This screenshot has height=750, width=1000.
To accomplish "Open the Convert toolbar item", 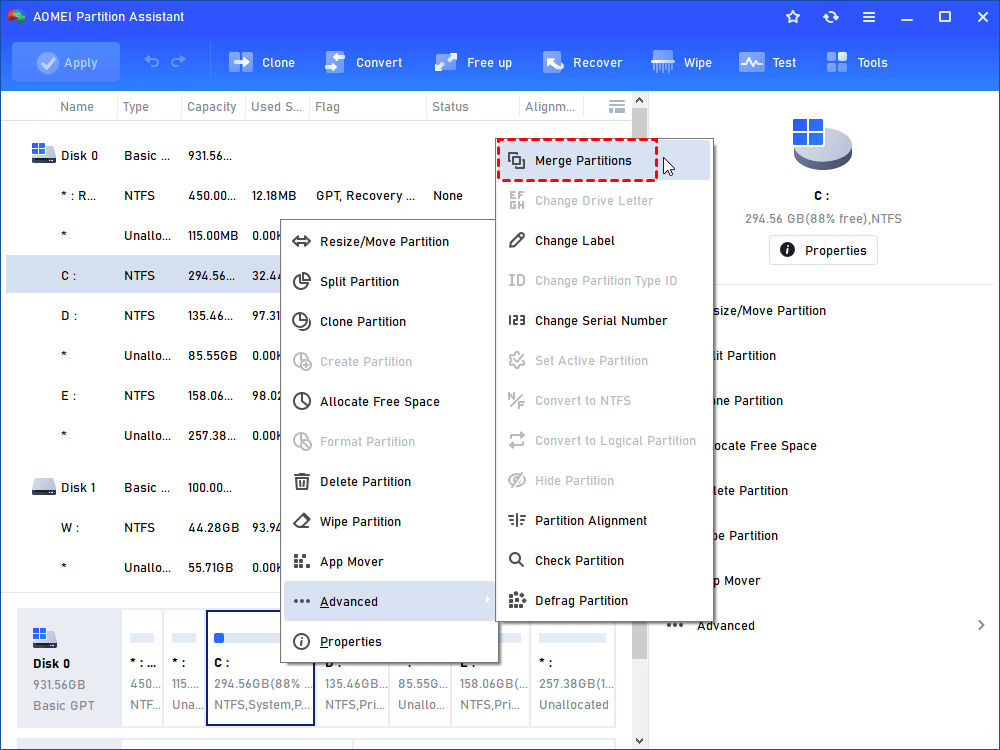I will click(363, 62).
